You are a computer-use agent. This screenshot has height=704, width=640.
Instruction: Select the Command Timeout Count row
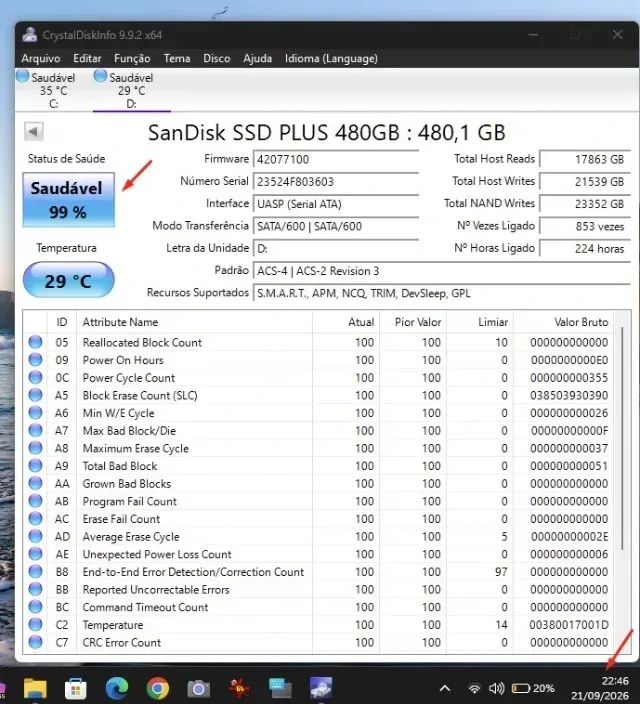(x=318, y=607)
